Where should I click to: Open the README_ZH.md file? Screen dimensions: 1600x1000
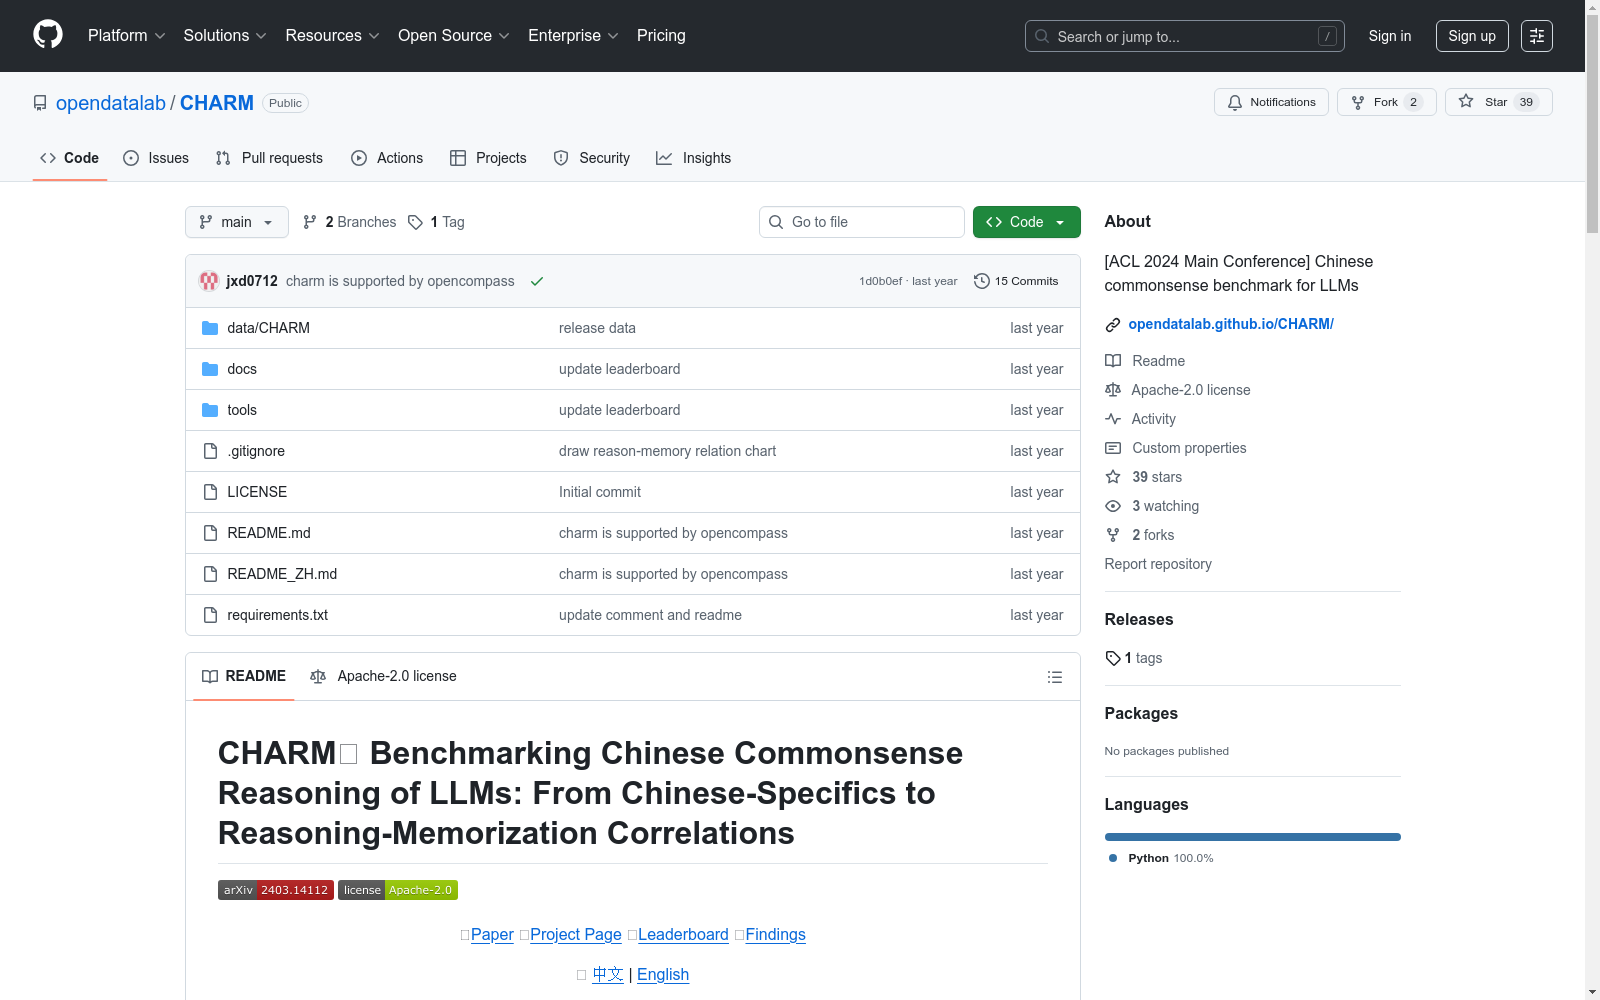[x=282, y=574]
